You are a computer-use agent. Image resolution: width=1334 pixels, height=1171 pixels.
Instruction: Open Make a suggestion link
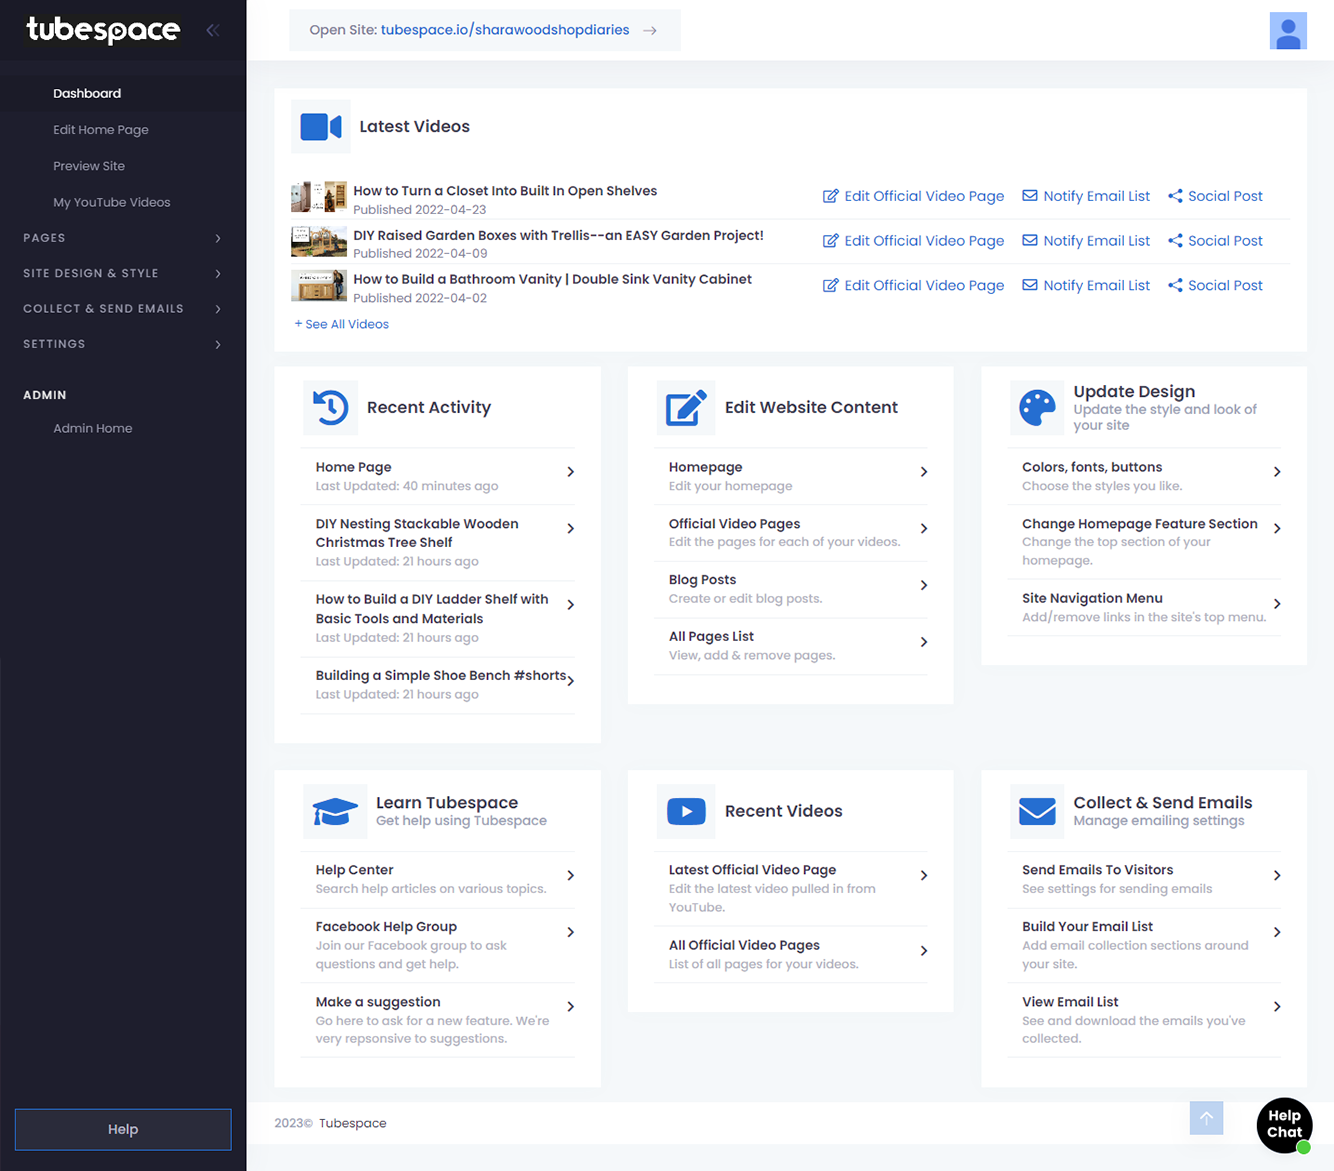[x=438, y=1020]
